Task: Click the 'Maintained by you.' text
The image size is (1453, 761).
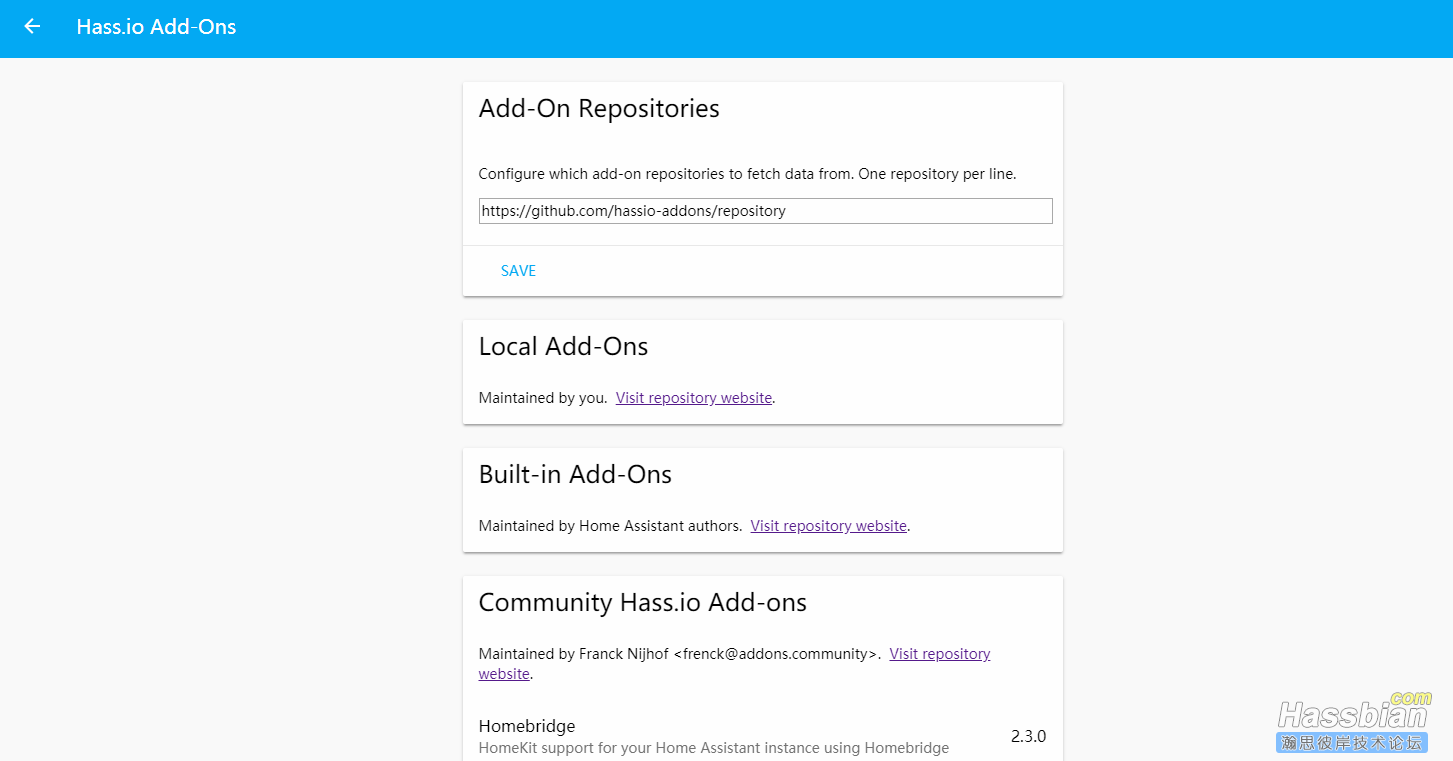Action: click(543, 398)
